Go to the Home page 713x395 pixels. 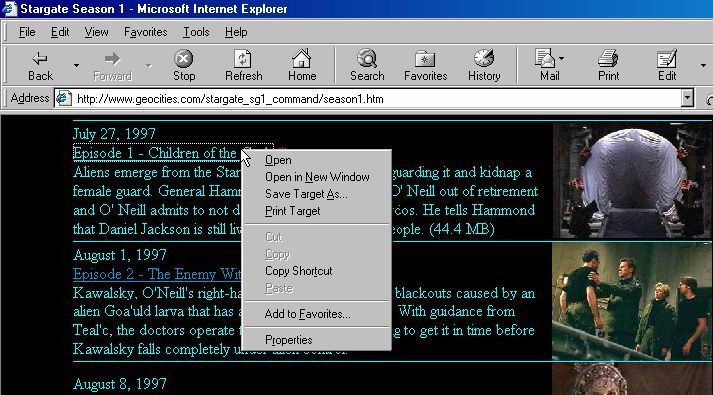pos(302,66)
